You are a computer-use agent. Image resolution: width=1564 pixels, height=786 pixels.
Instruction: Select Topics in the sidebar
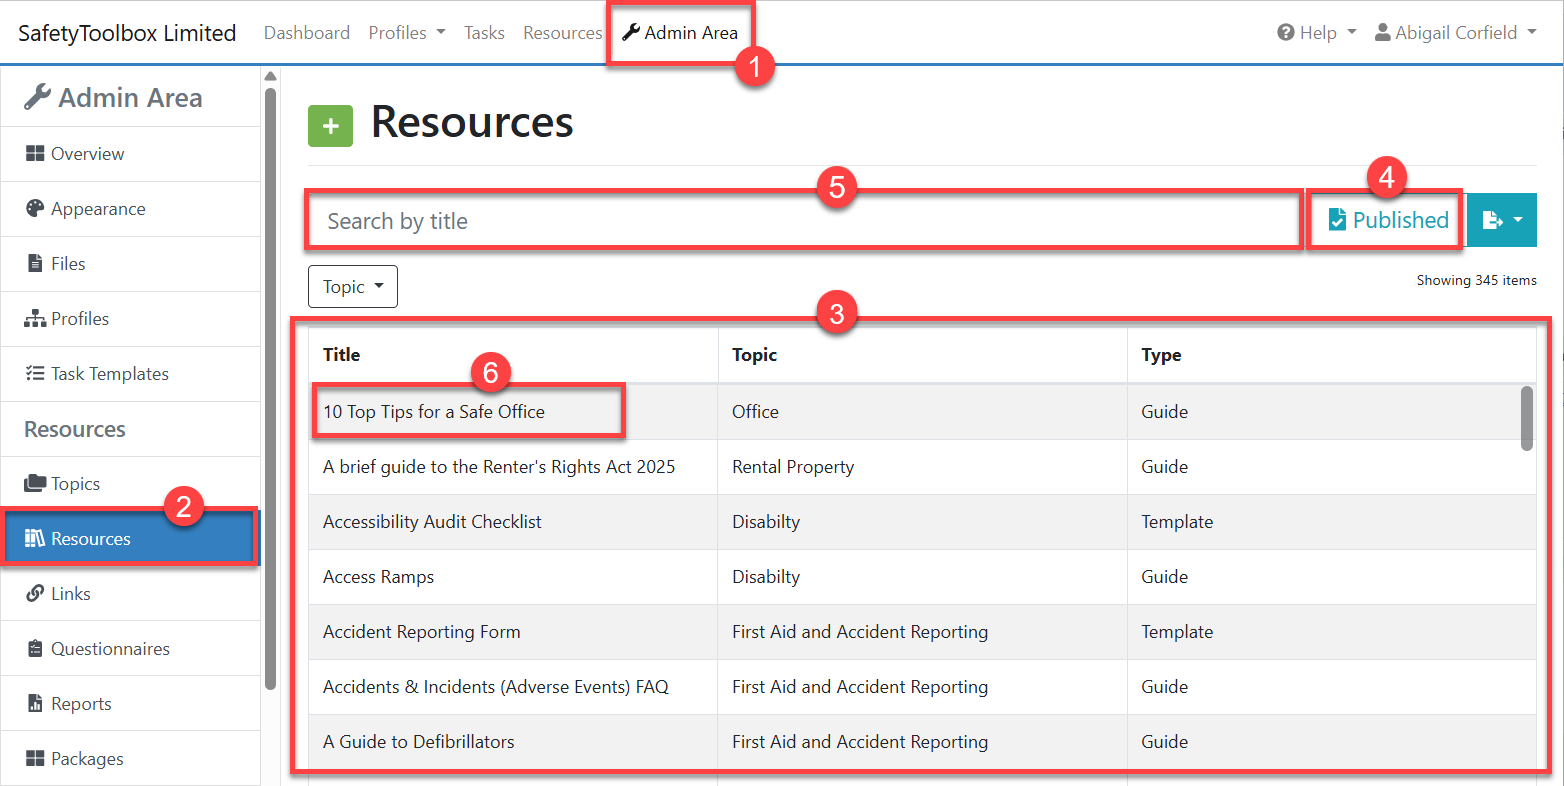coord(75,484)
